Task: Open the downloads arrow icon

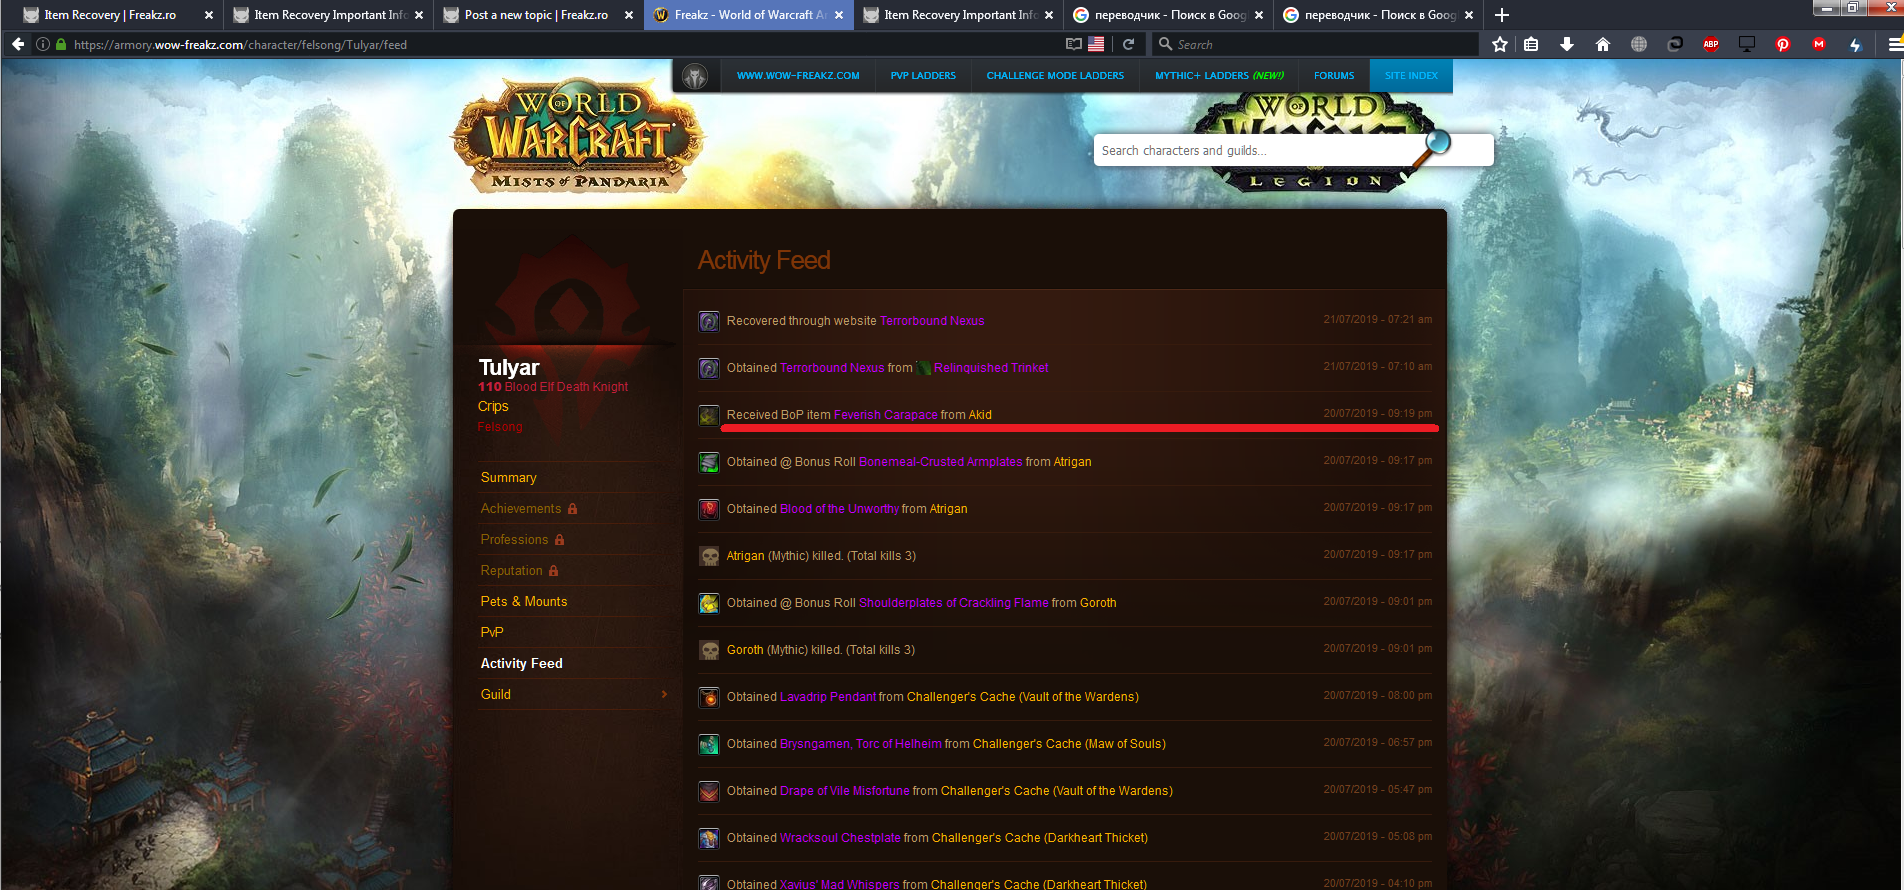Action: pyautogui.click(x=1567, y=44)
